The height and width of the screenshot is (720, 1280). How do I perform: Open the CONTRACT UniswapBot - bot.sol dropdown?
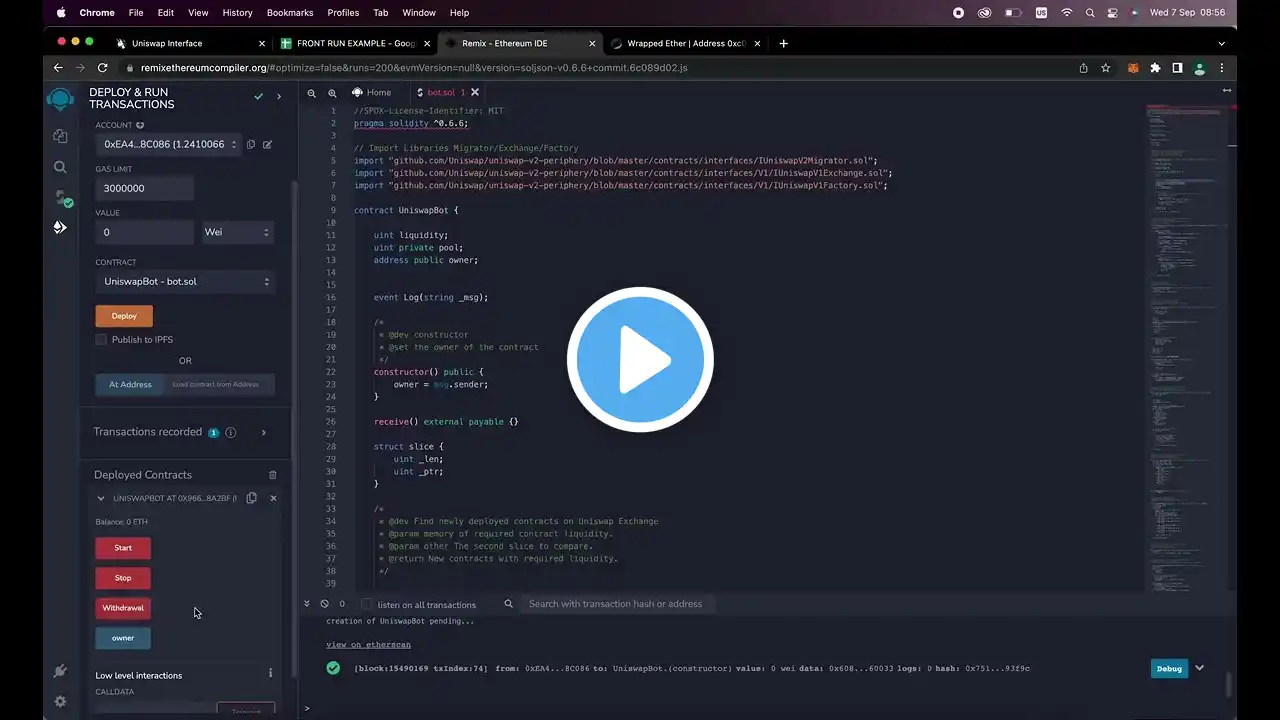pyautogui.click(x=184, y=282)
